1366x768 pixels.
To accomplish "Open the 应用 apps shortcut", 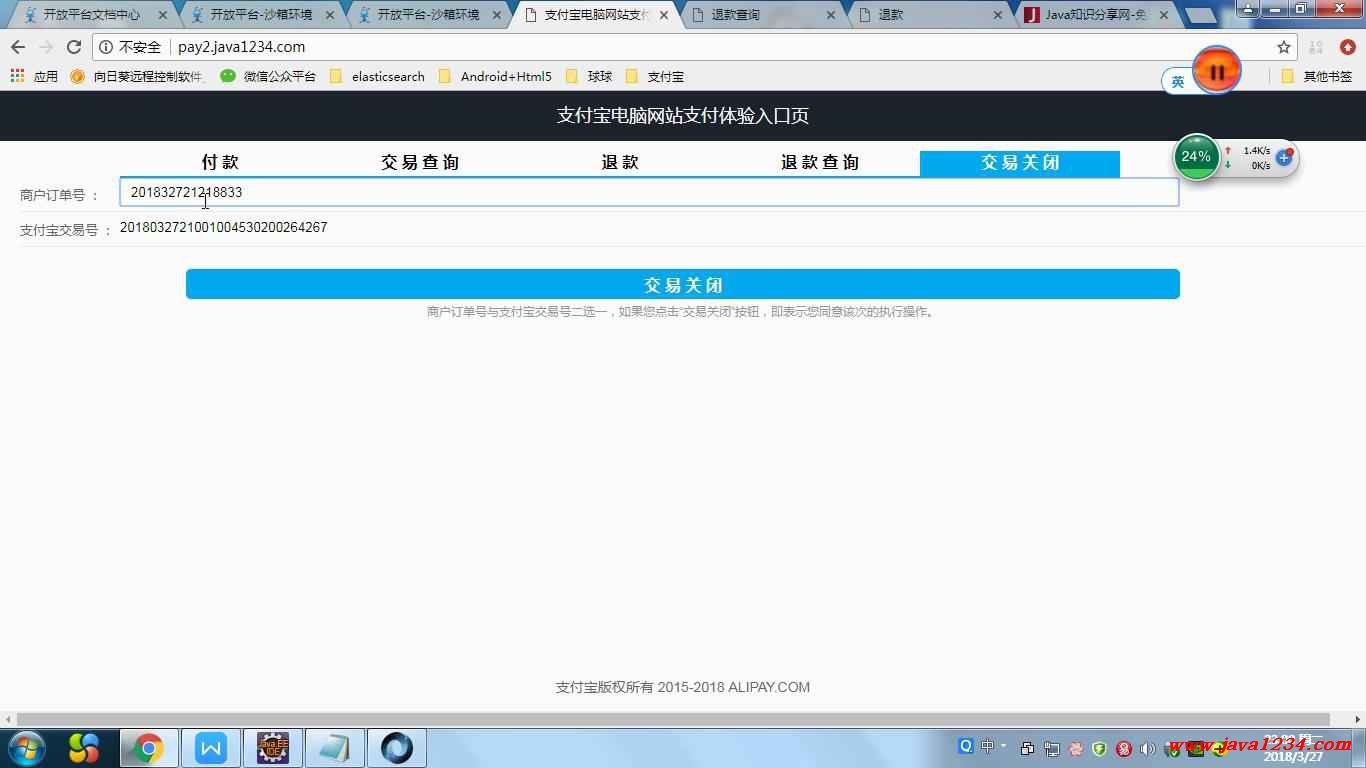I will [34, 76].
